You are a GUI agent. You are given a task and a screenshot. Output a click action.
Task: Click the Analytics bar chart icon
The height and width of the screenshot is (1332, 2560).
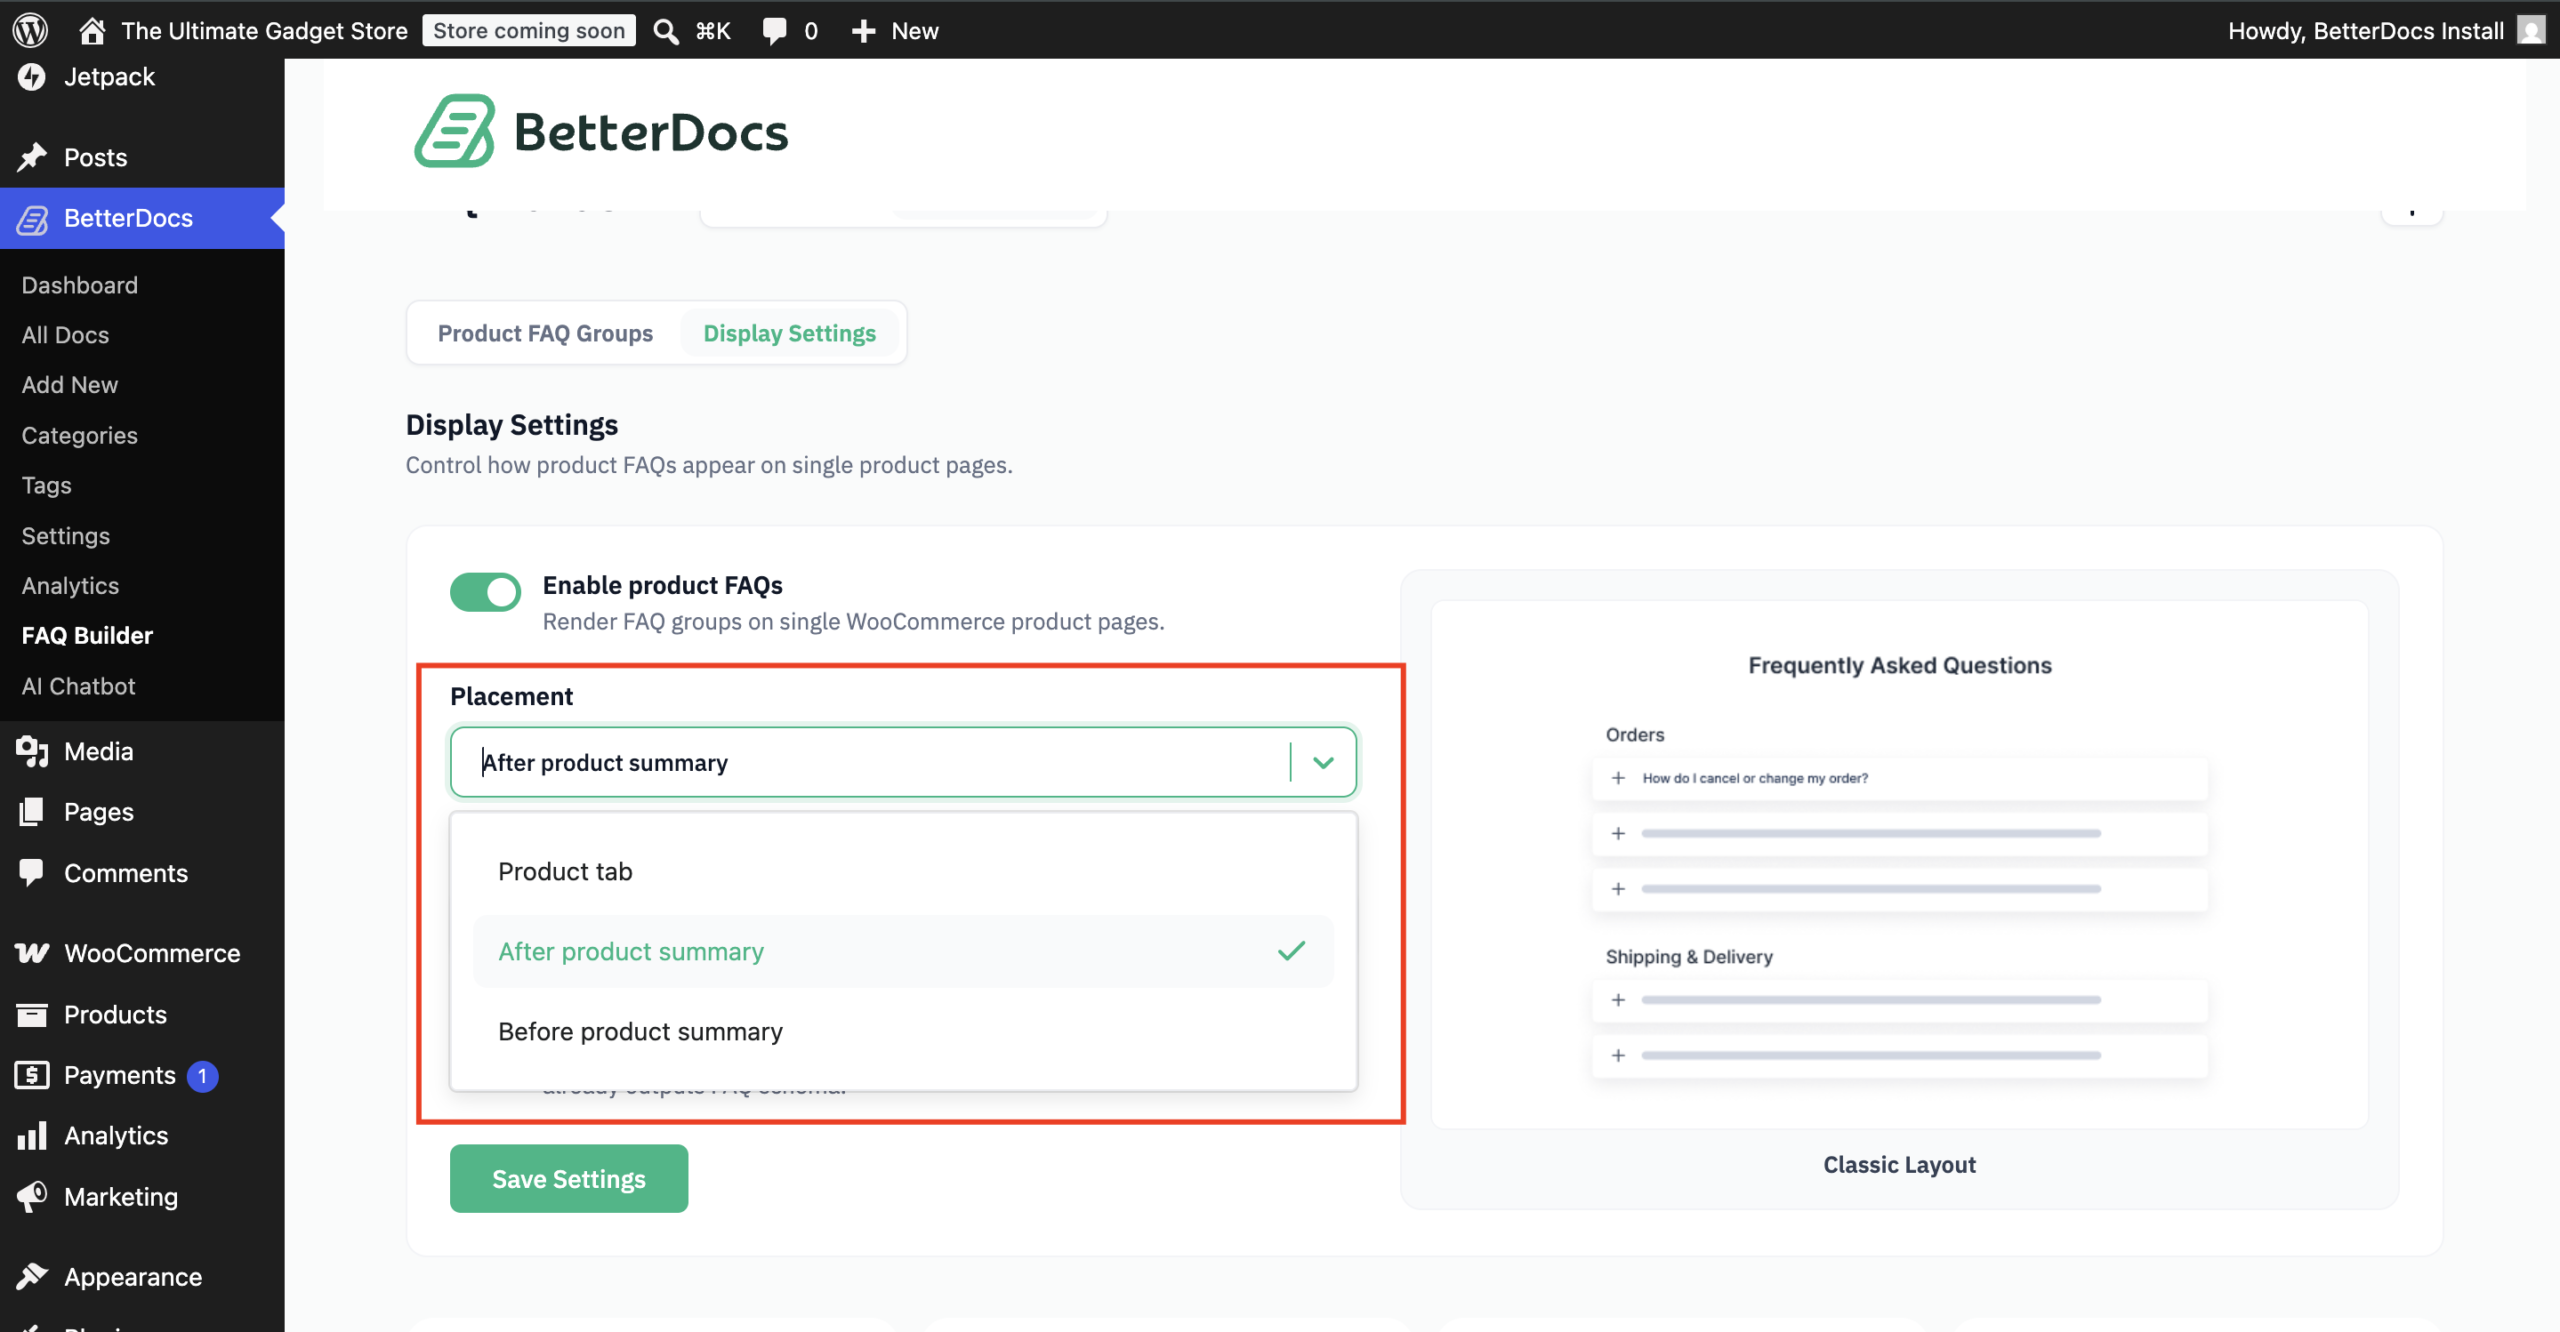tap(32, 1135)
